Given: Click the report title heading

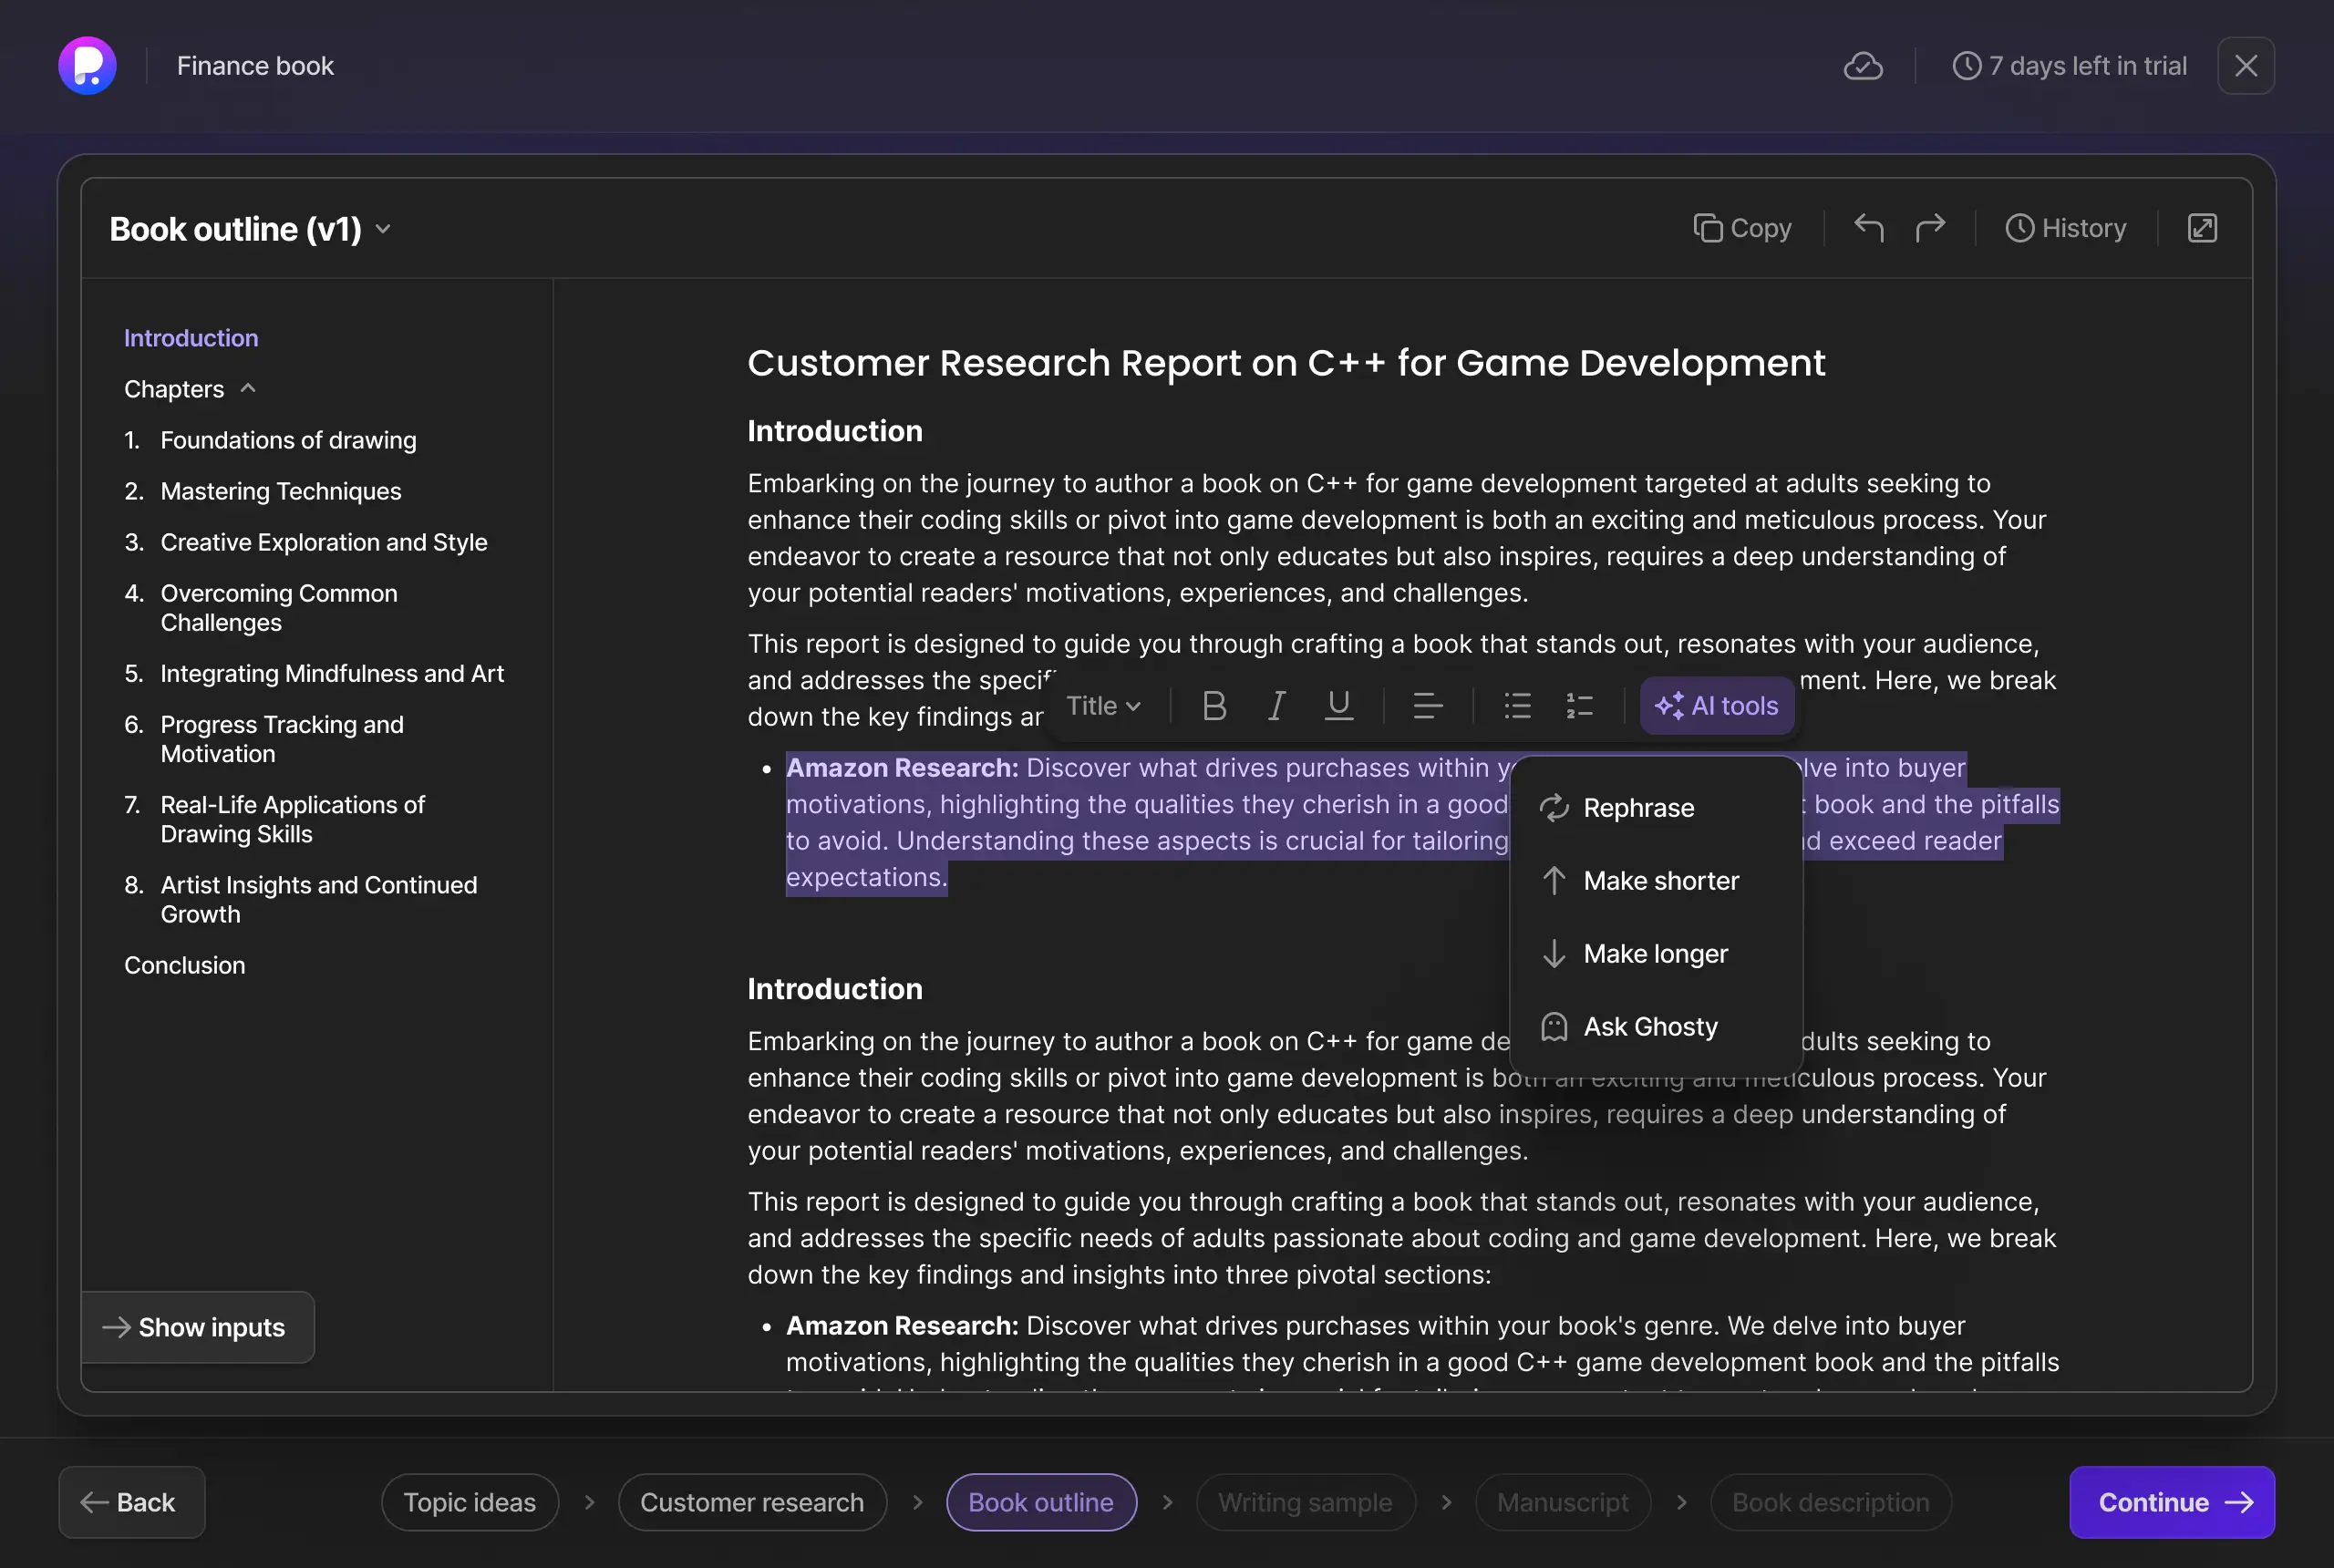Looking at the screenshot, I should coord(1286,363).
